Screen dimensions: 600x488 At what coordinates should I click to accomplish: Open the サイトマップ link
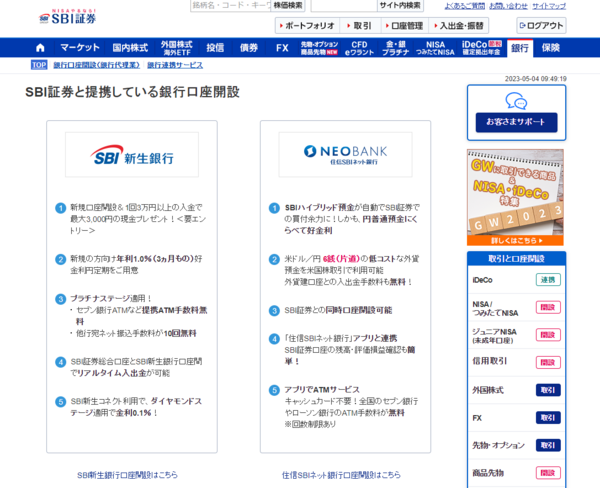[x=549, y=6]
